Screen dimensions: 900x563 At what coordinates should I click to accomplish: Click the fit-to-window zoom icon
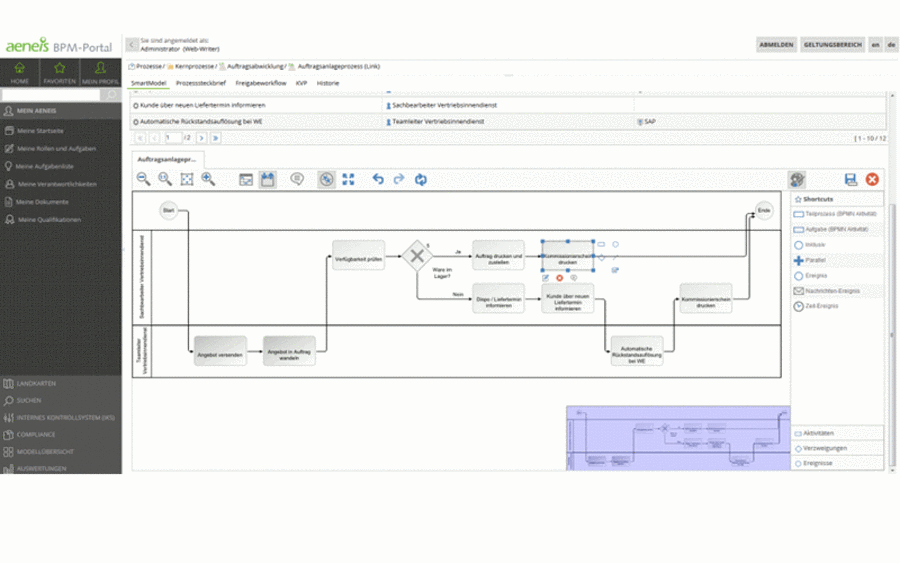click(187, 179)
